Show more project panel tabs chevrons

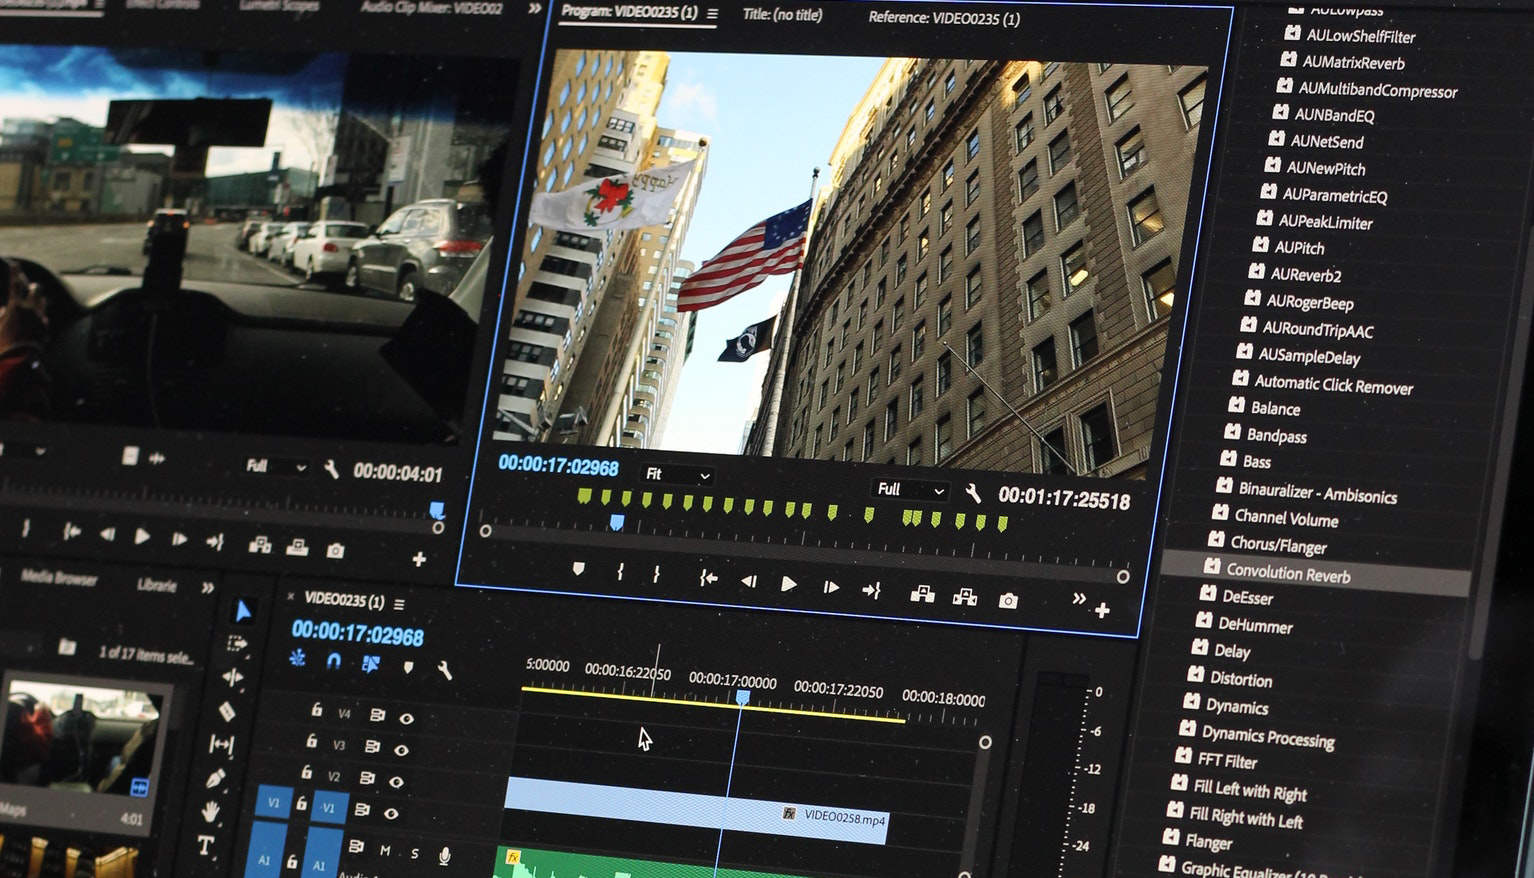click(207, 587)
